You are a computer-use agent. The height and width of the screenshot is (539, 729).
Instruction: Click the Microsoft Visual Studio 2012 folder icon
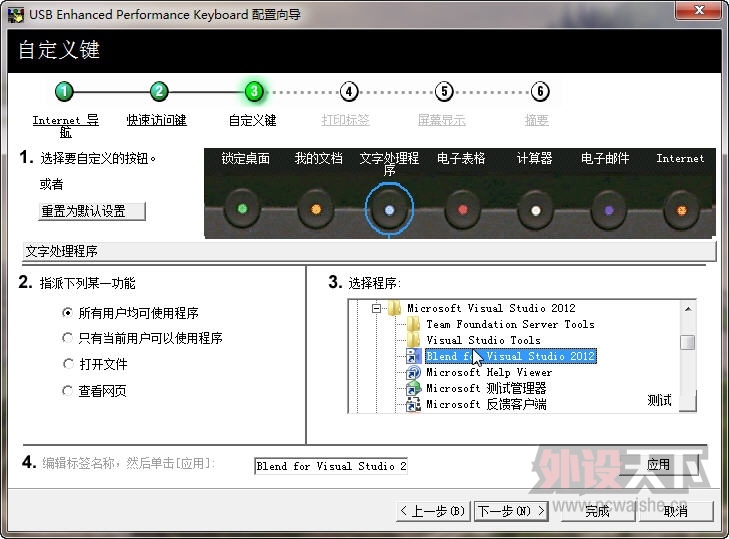[x=394, y=308]
